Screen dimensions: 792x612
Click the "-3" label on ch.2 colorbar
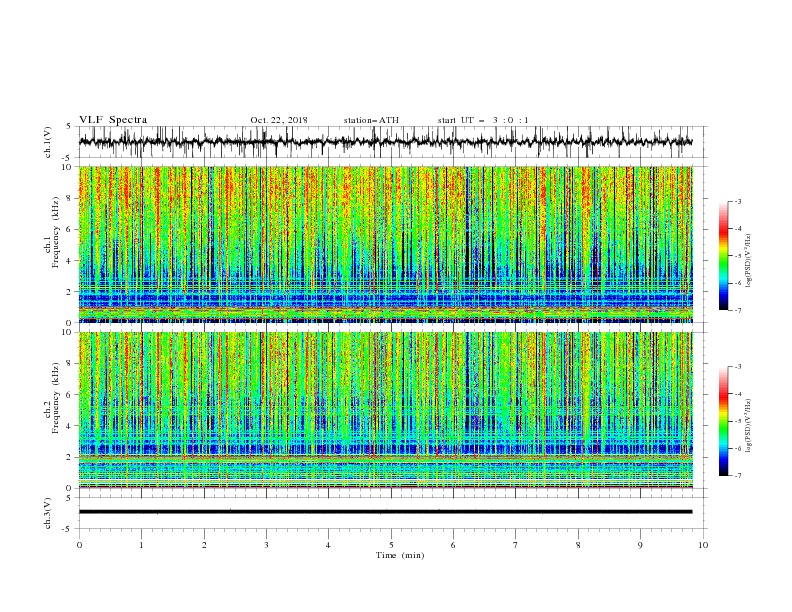[x=737, y=367]
